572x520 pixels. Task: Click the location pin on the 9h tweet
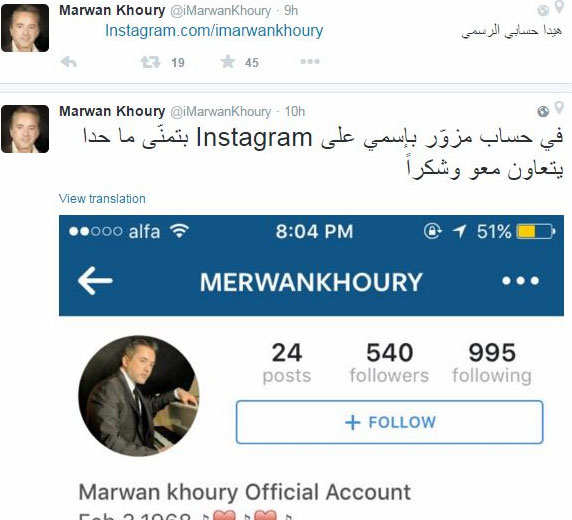click(559, 7)
